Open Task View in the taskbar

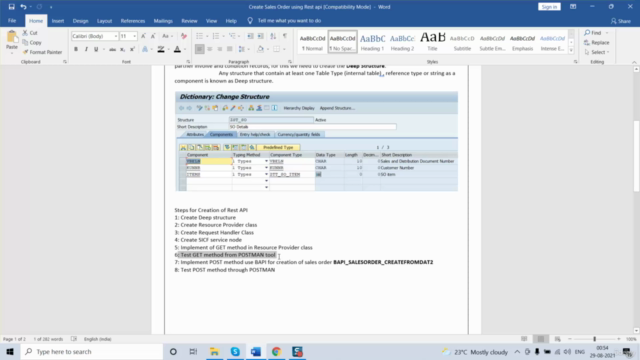[x=193, y=351]
